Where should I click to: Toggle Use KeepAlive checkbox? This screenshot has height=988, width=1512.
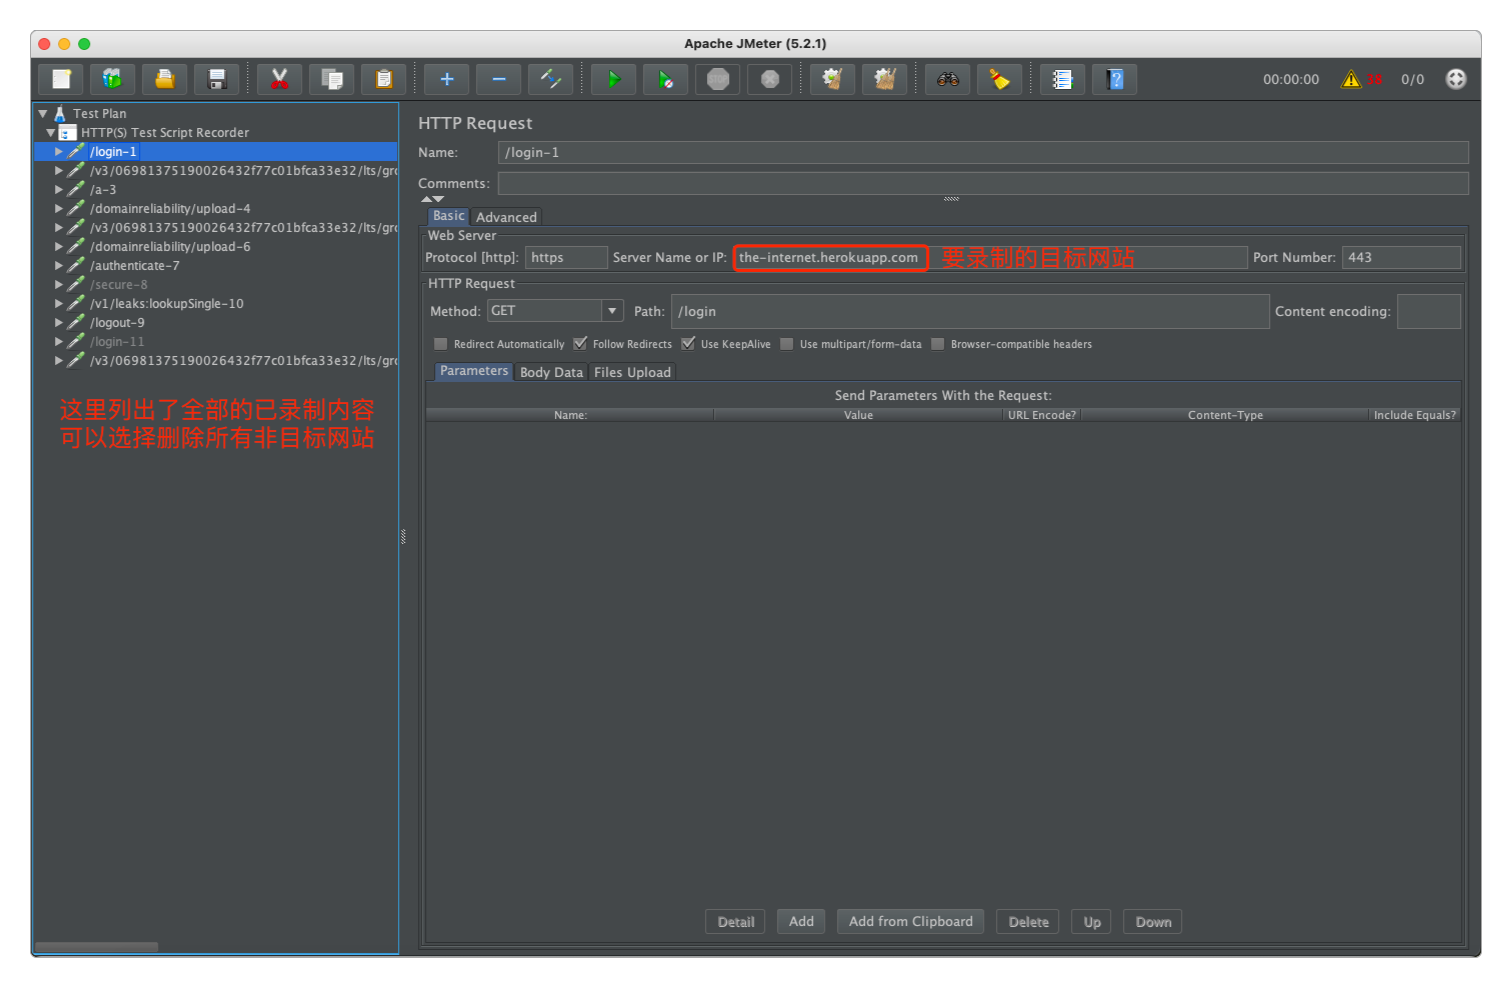[688, 344]
